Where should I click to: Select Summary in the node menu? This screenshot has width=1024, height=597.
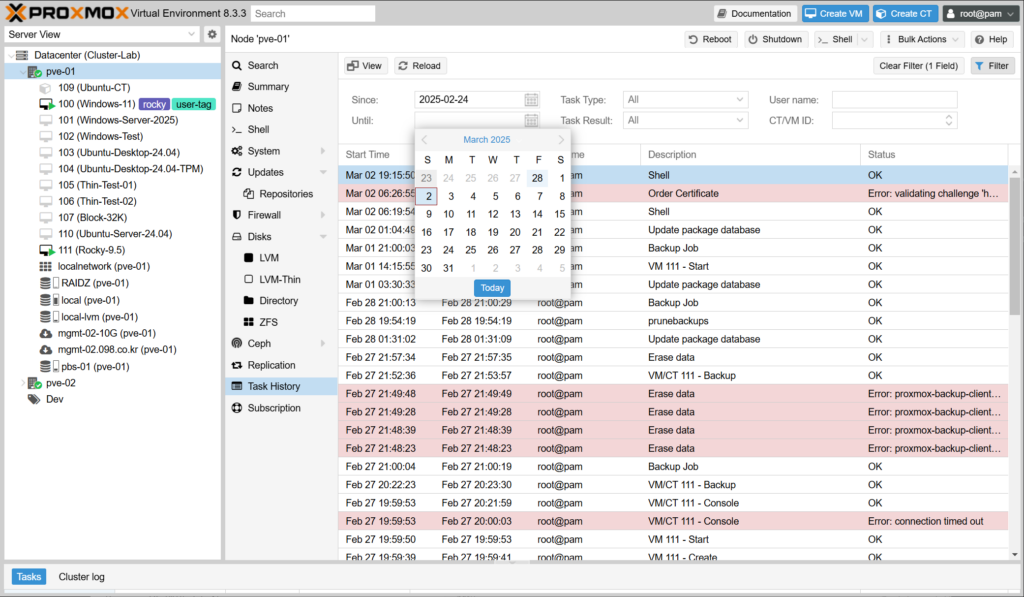tap(268, 87)
